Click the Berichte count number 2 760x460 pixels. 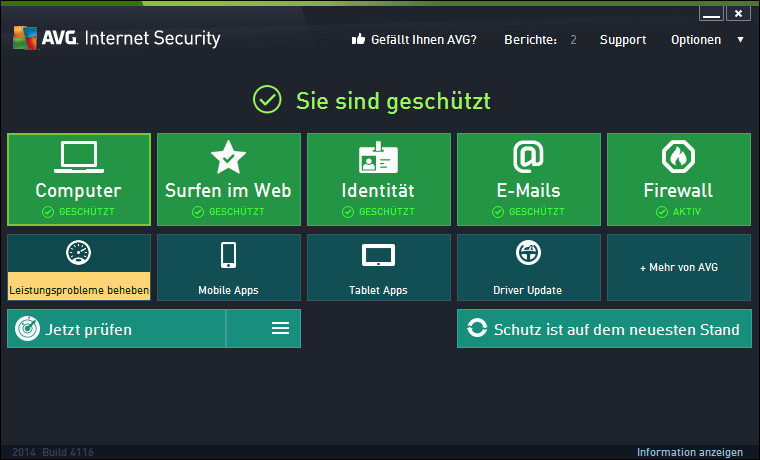[573, 40]
